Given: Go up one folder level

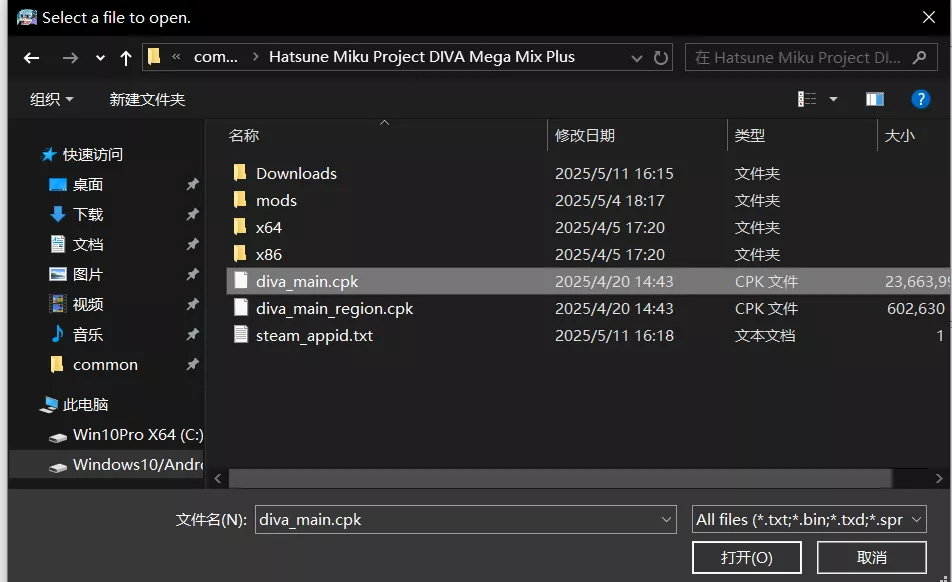Looking at the screenshot, I should (126, 58).
